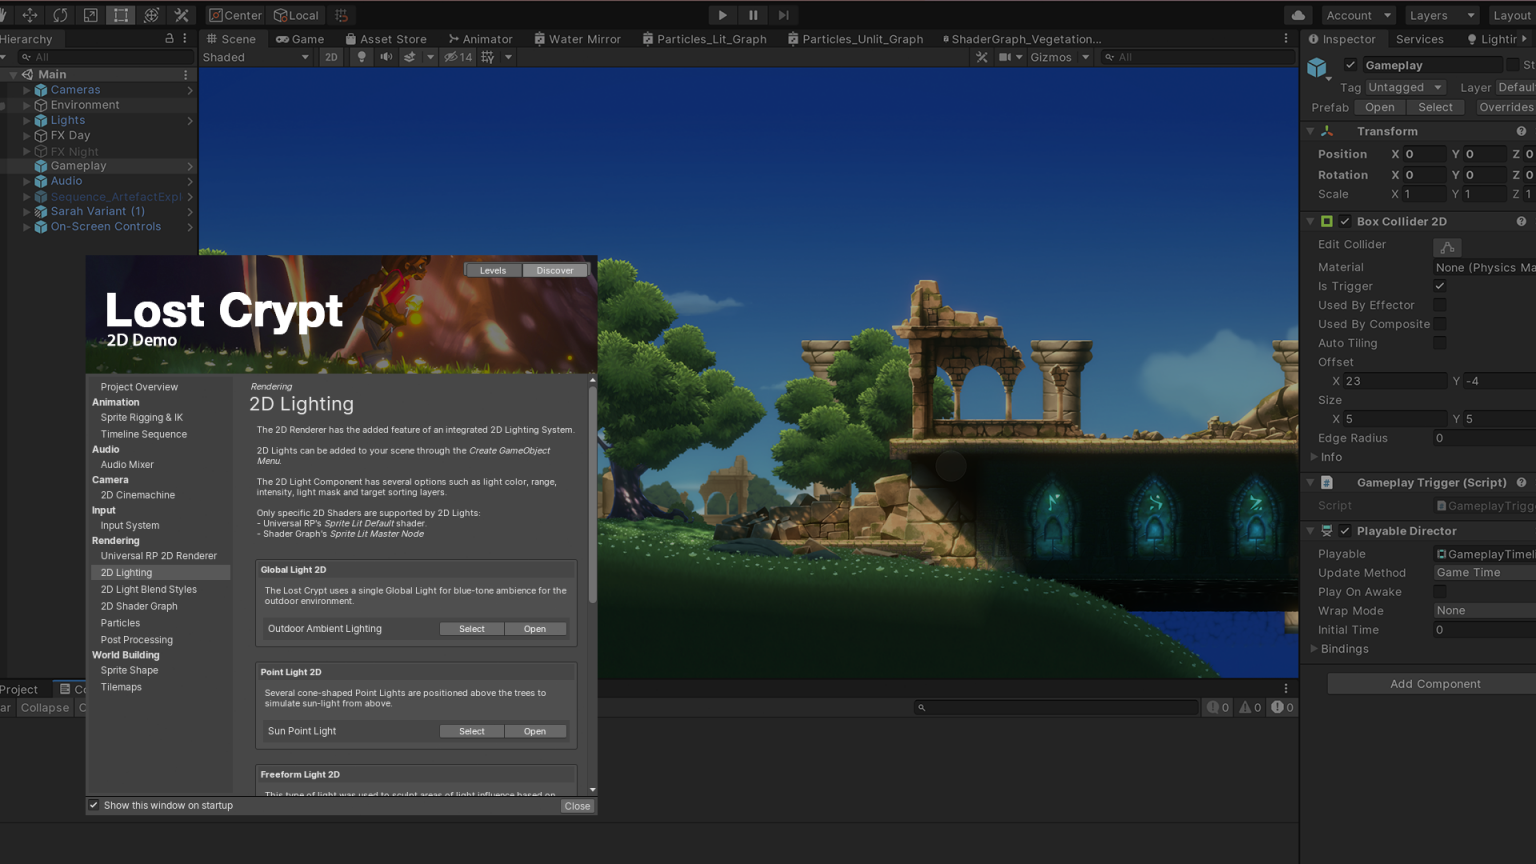1536x864 pixels.
Task: Toggle Playable Director enabled checkbox
Action: point(1345,531)
